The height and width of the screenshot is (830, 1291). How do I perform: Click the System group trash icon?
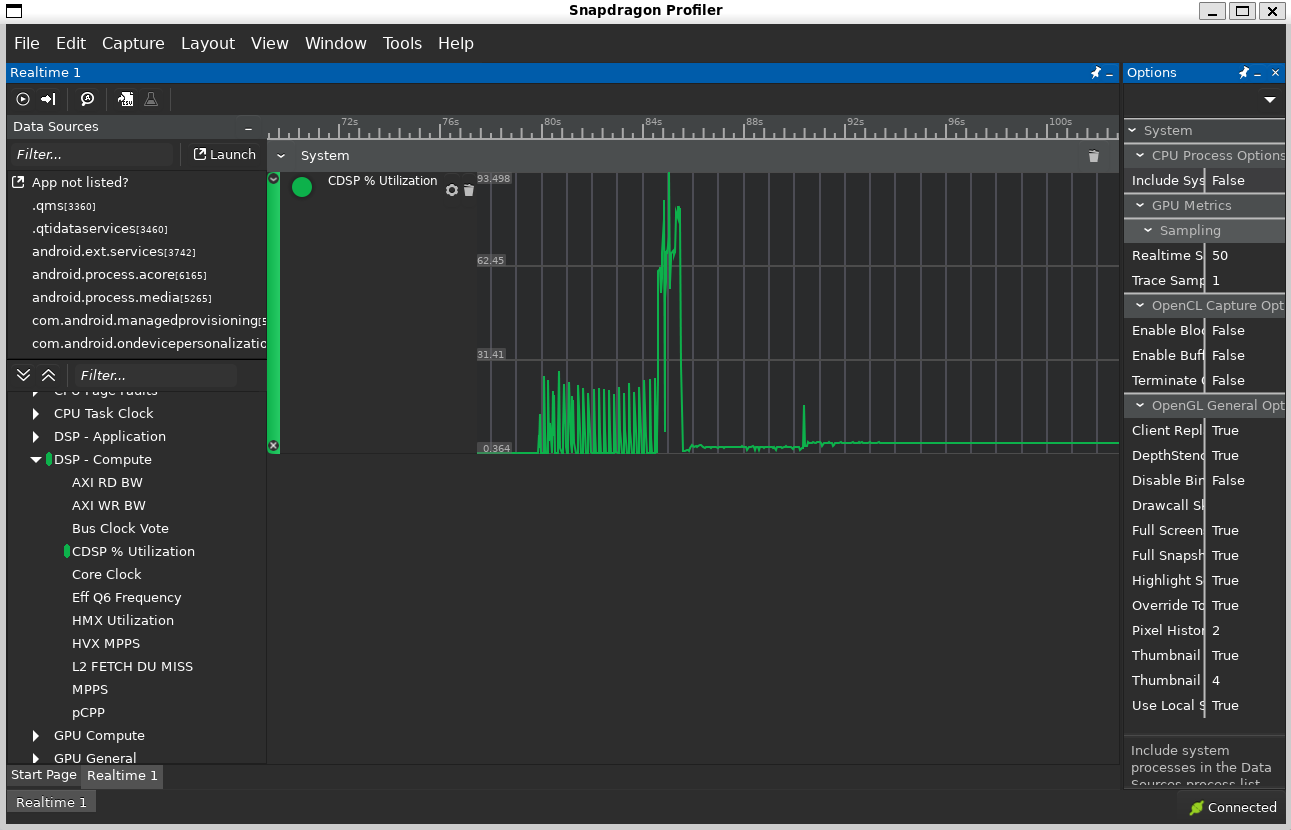(1093, 156)
